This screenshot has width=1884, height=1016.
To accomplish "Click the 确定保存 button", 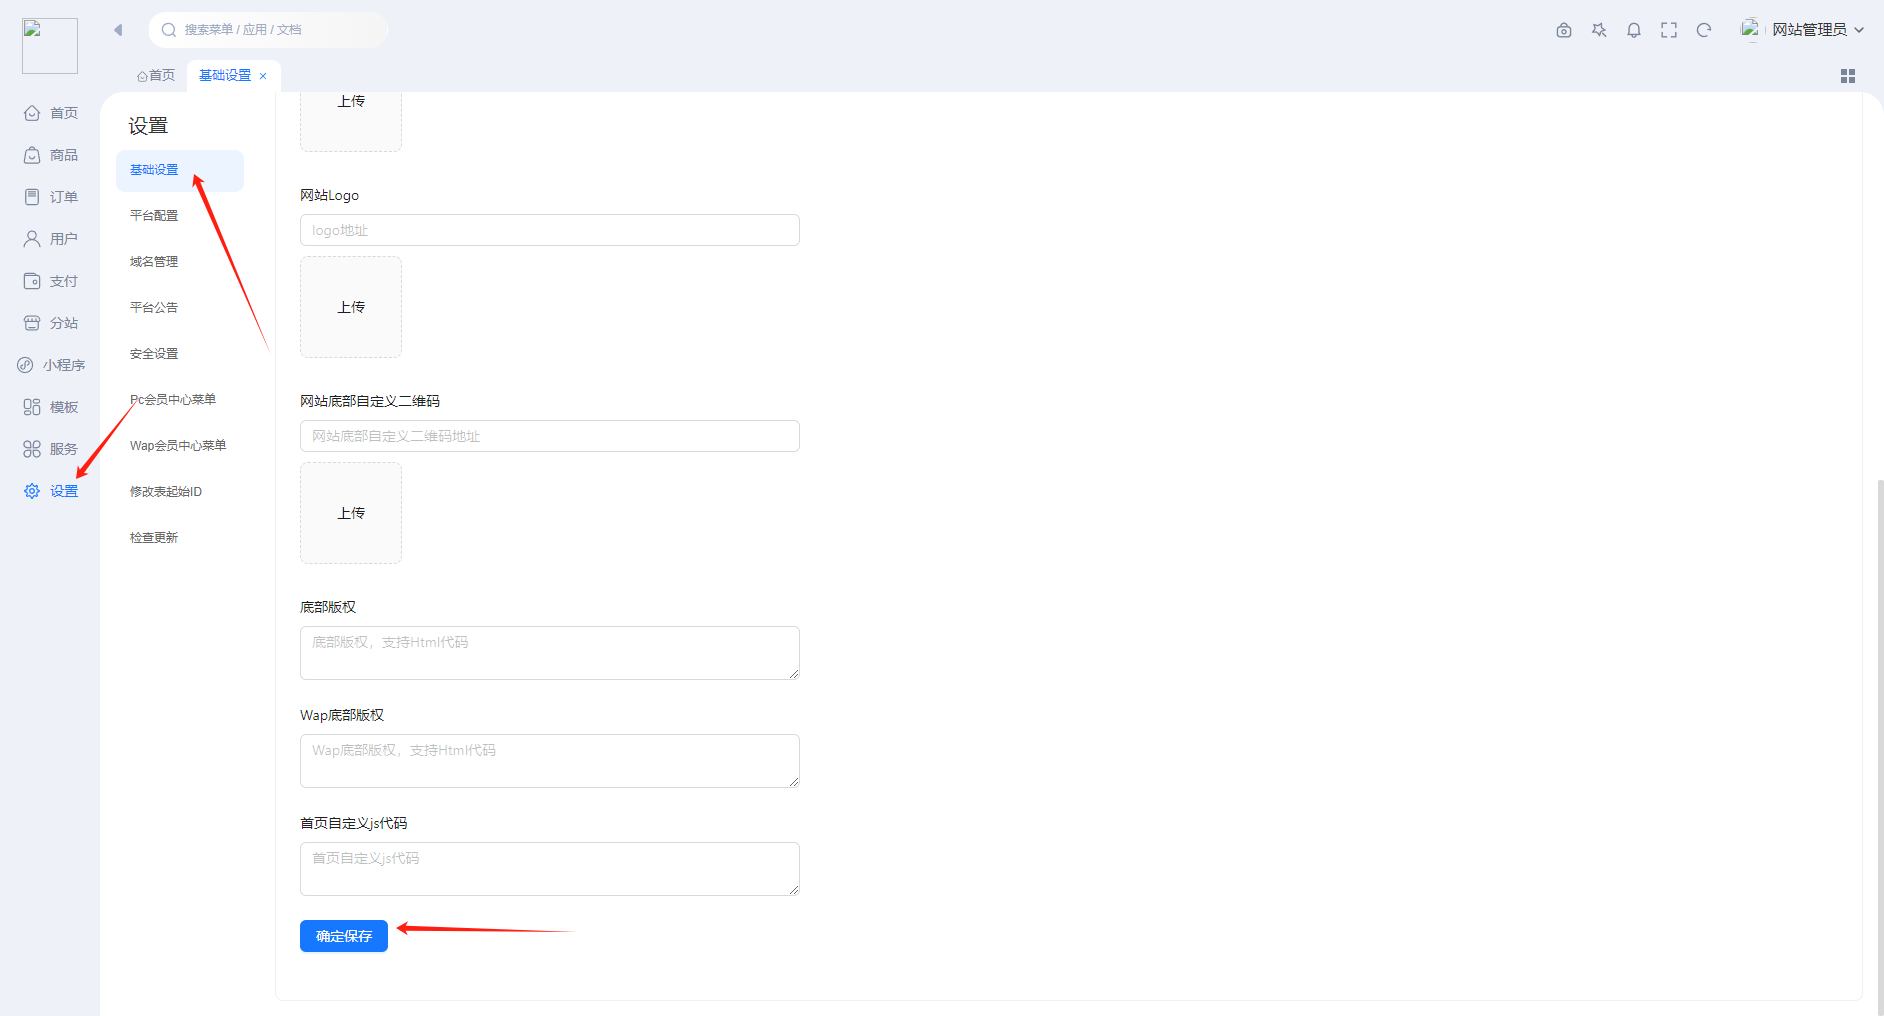I will [344, 936].
